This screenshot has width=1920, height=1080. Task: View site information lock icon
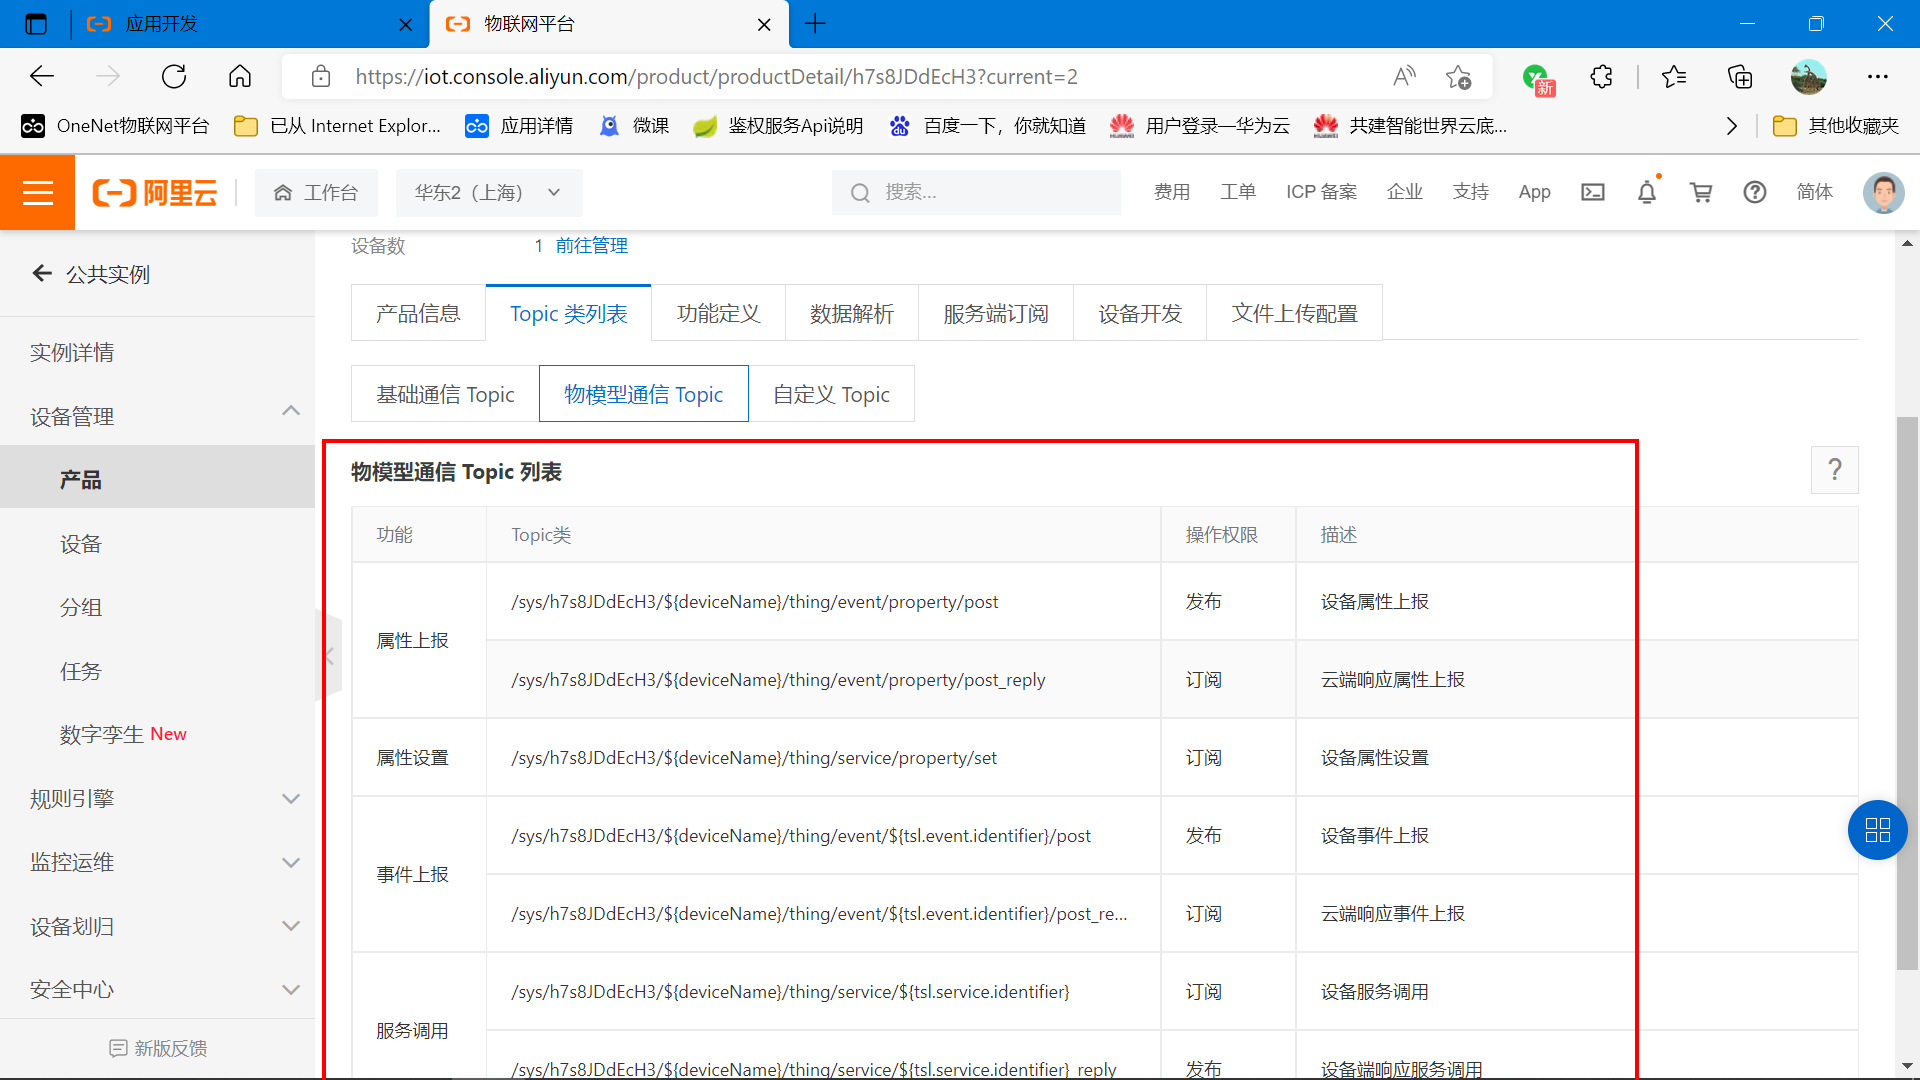[320, 77]
